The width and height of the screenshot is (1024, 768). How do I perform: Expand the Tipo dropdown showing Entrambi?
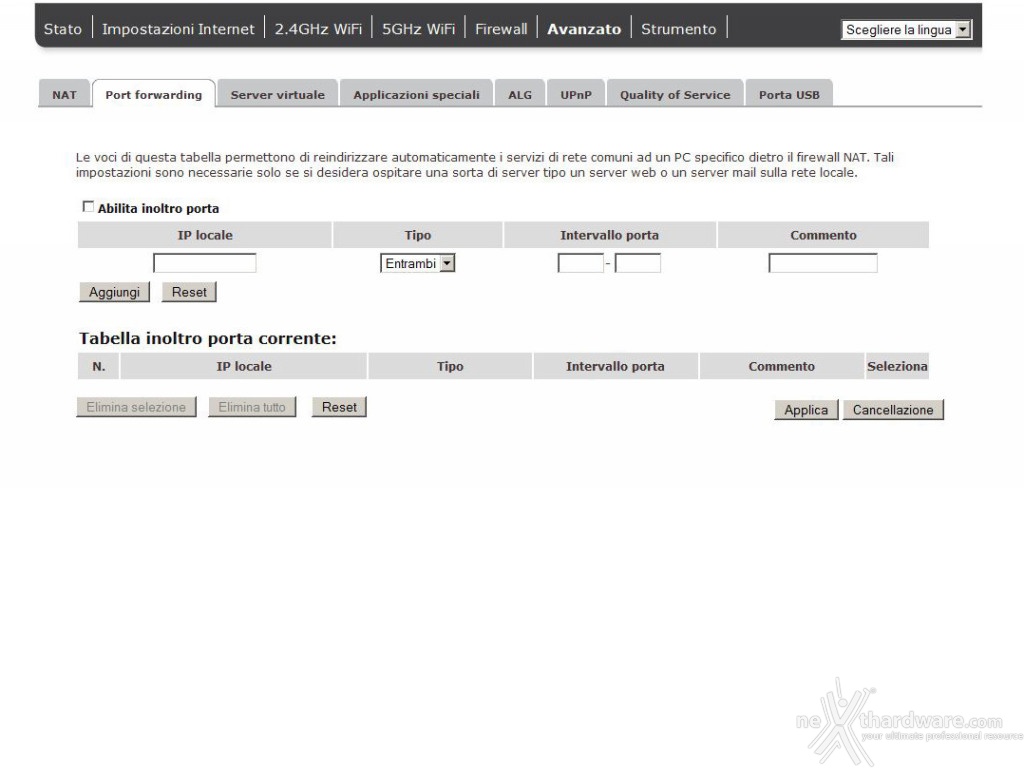point(417,263)
